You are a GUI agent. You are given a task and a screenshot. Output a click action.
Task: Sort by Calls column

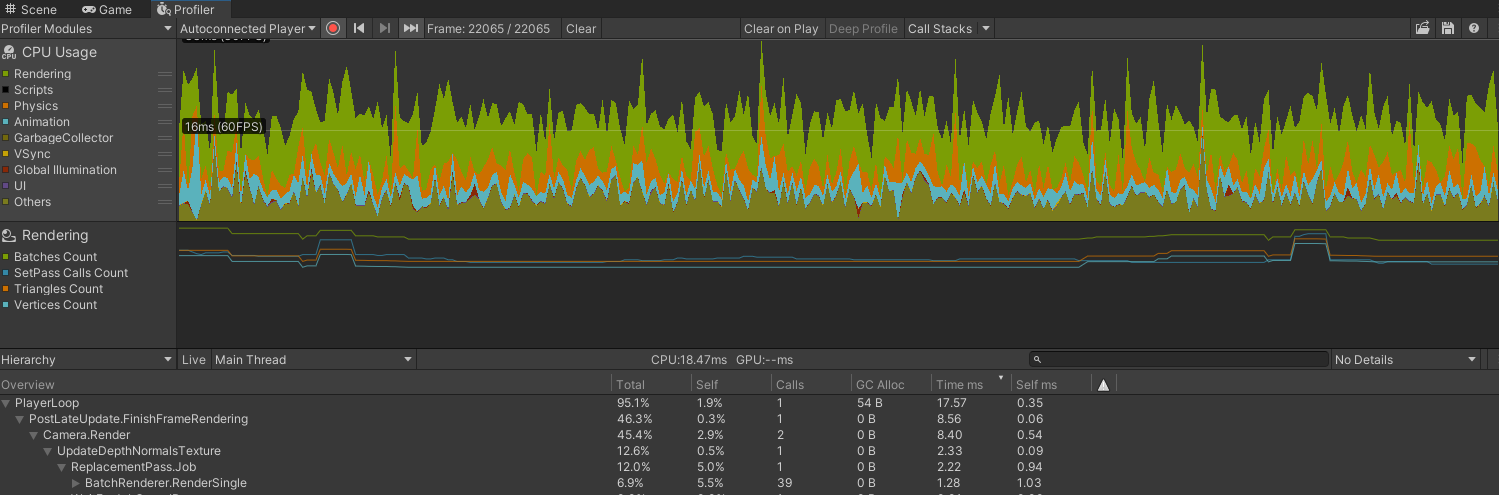pyautogui.click(x=811, y=385)
